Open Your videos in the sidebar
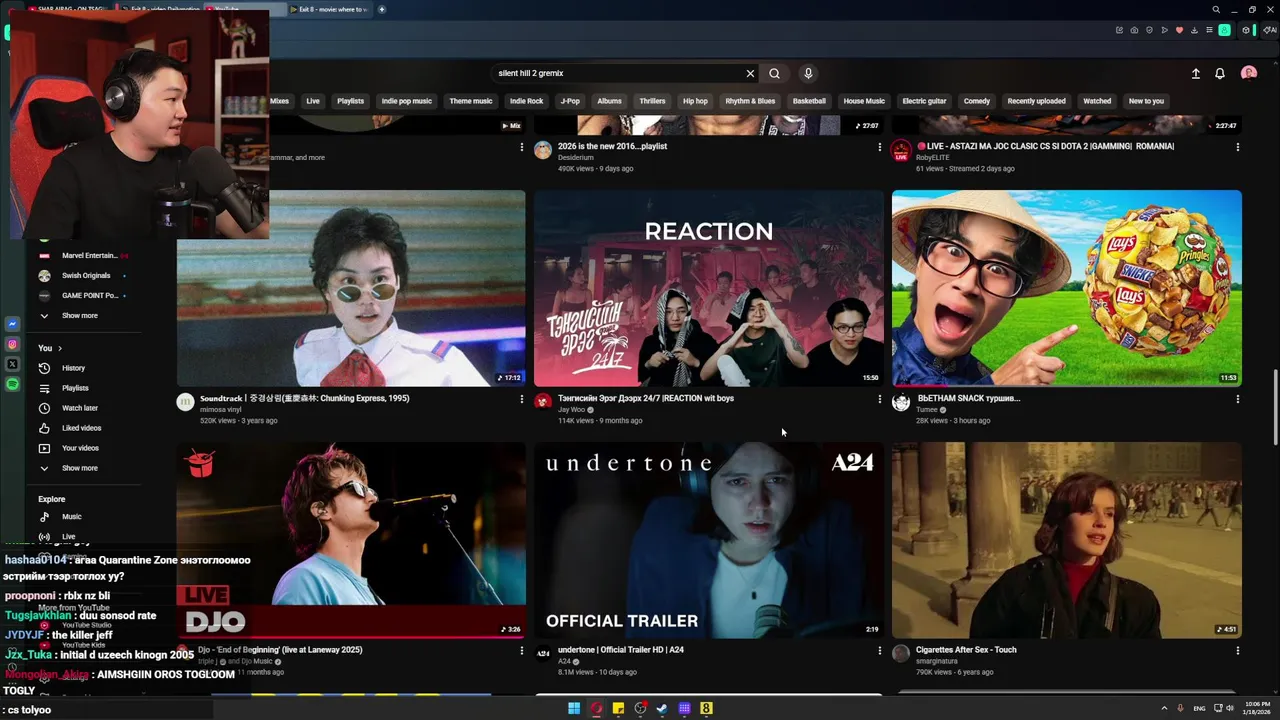The height and width of the screenshot is (720, 1280). pyautogui.click(x=80, y=448)
